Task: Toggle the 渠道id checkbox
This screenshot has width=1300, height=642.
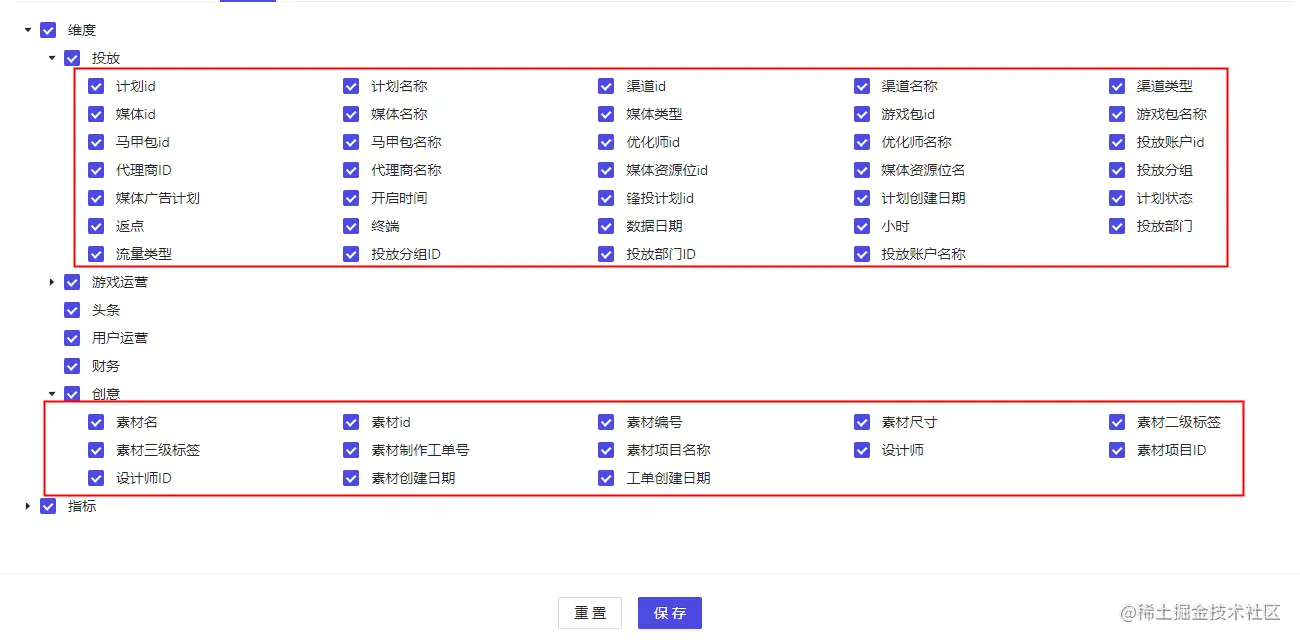Action: point(606,86)
